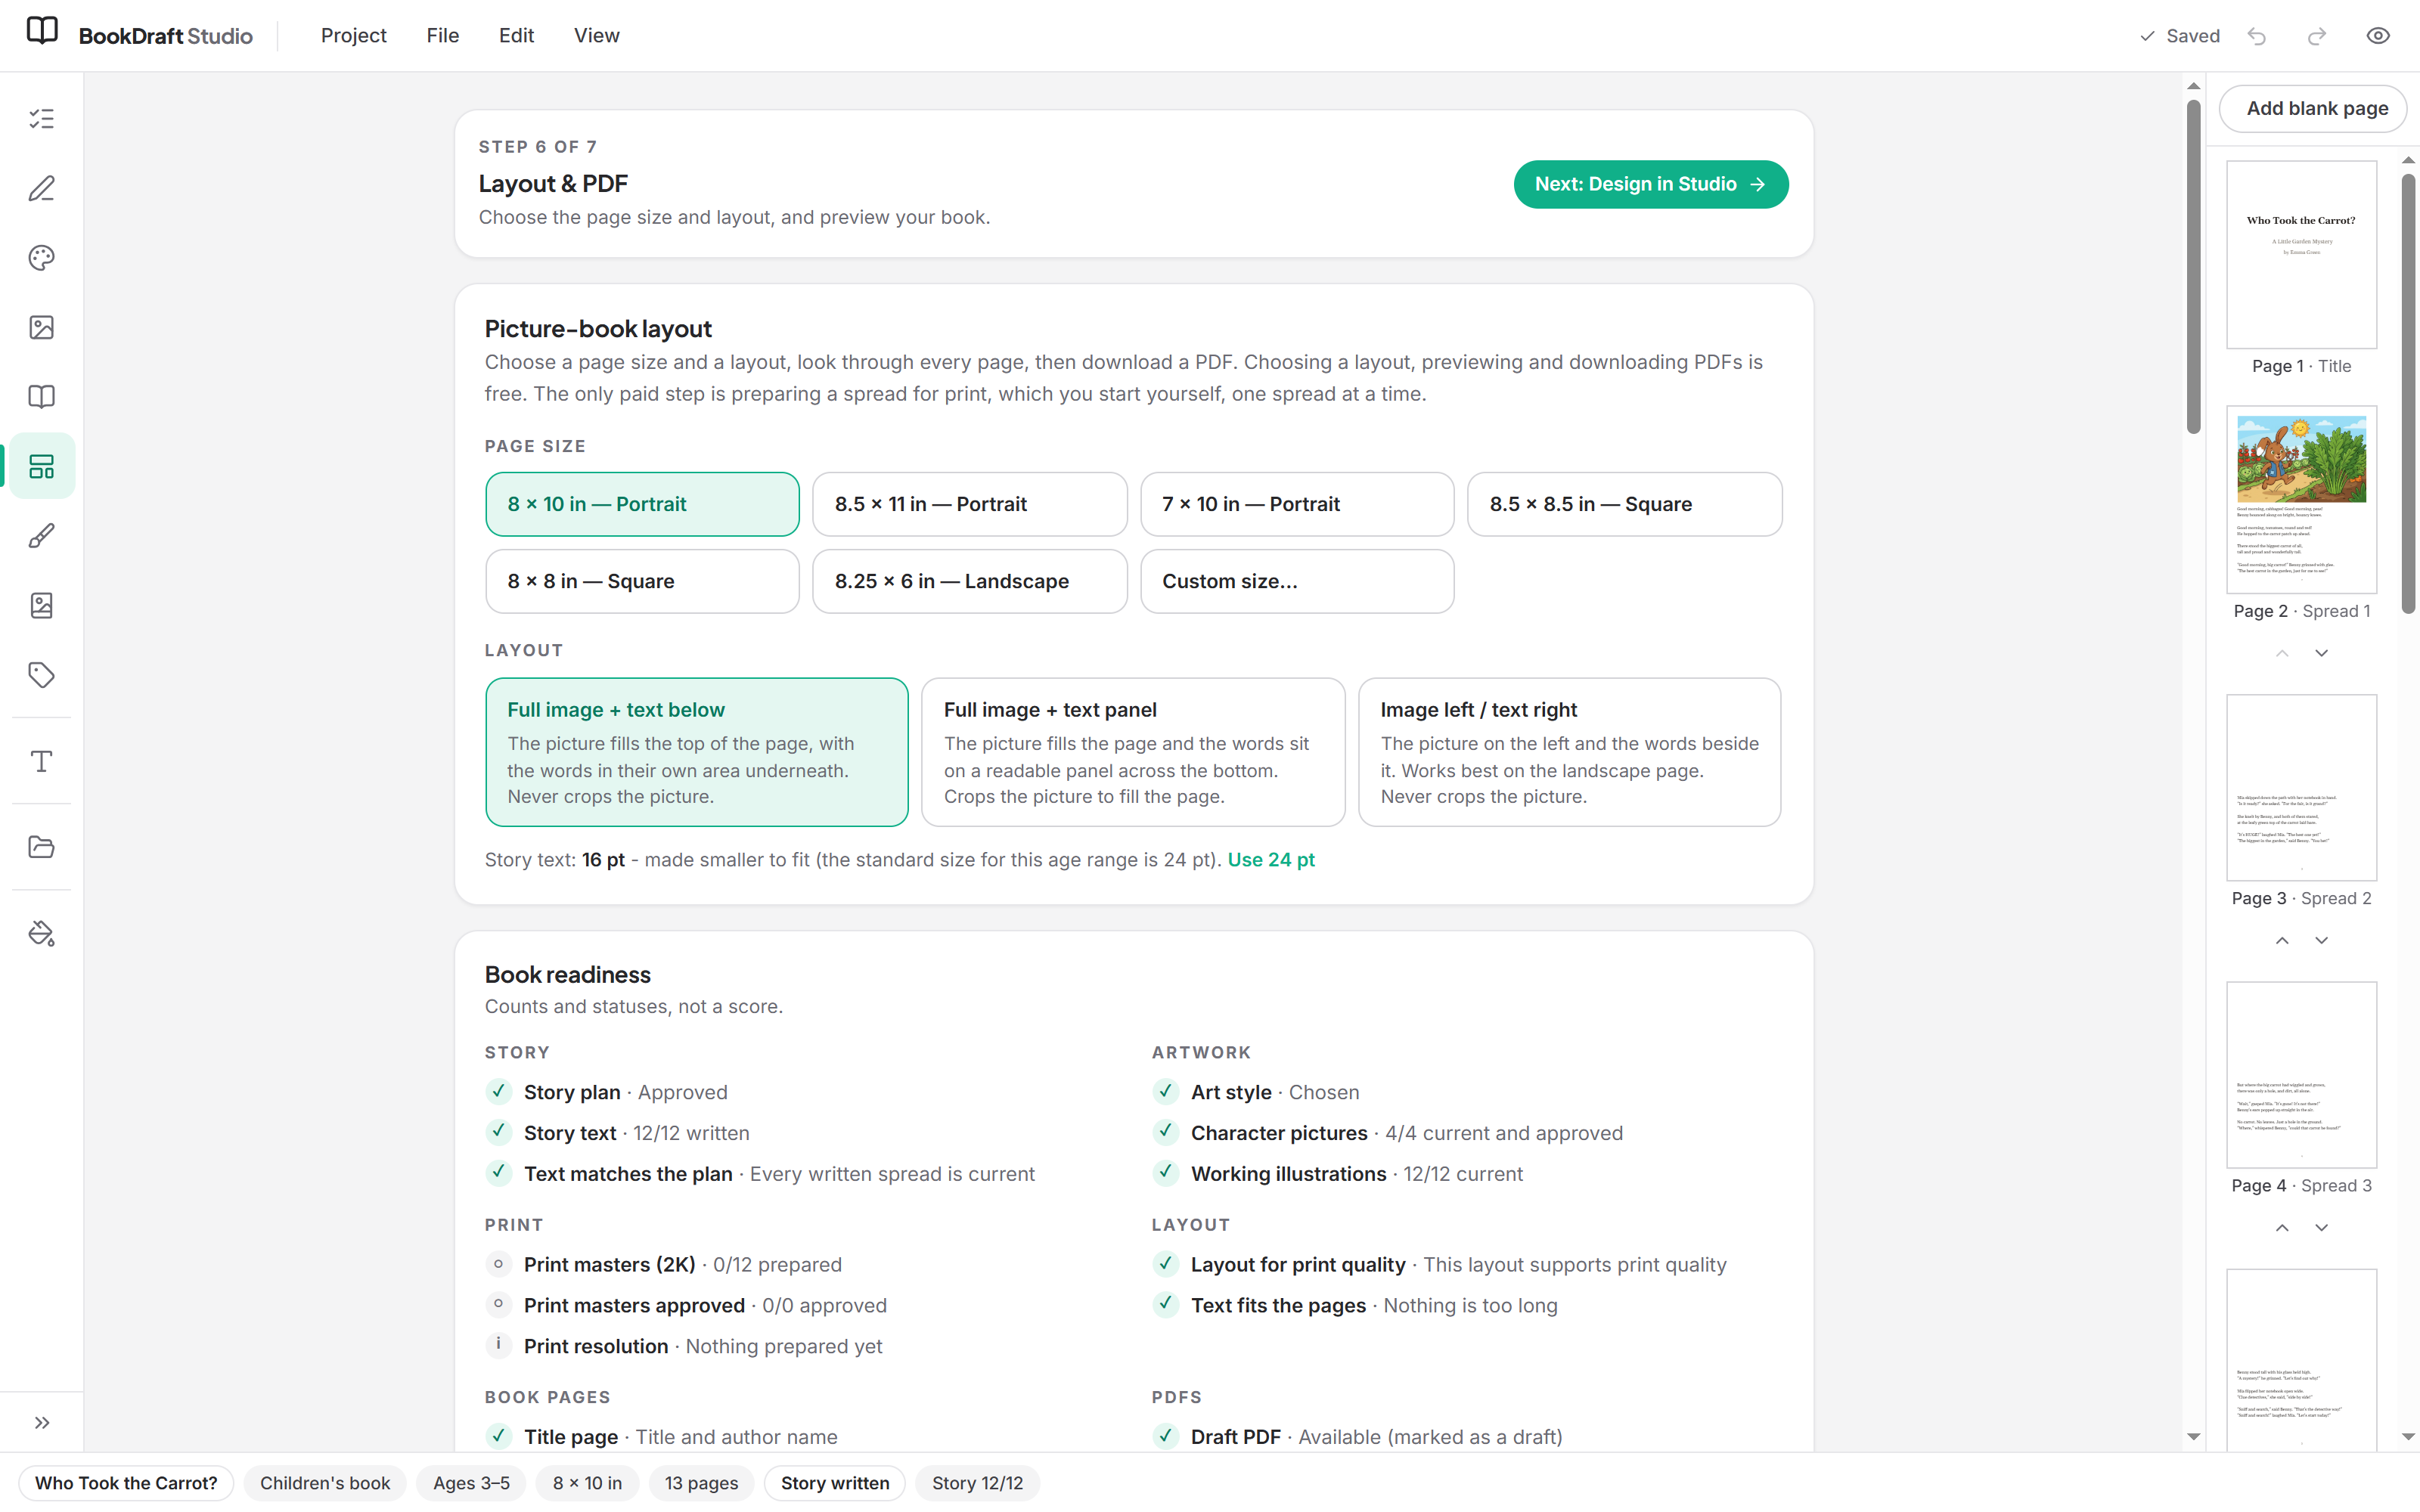Image resolution: width=2420 pixels, height=1512 pixels.
Task: Open the paintbrush icon in sidebar
Action: coord(41,536)
